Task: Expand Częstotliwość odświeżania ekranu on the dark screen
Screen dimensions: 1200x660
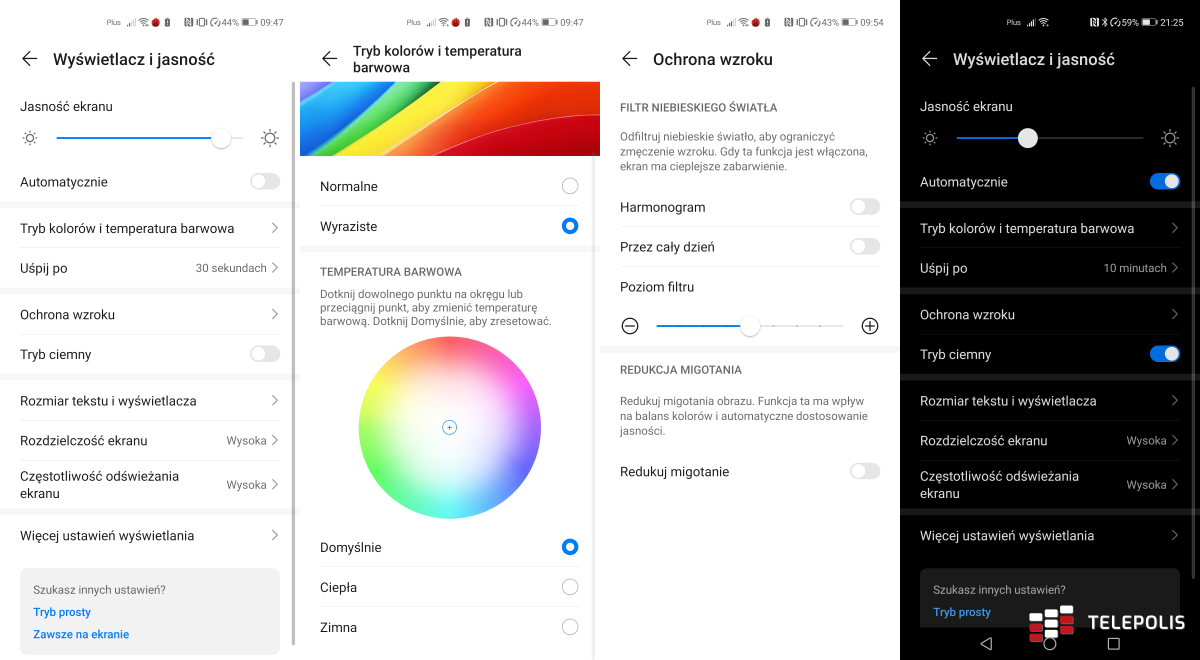Action: 1050,485
